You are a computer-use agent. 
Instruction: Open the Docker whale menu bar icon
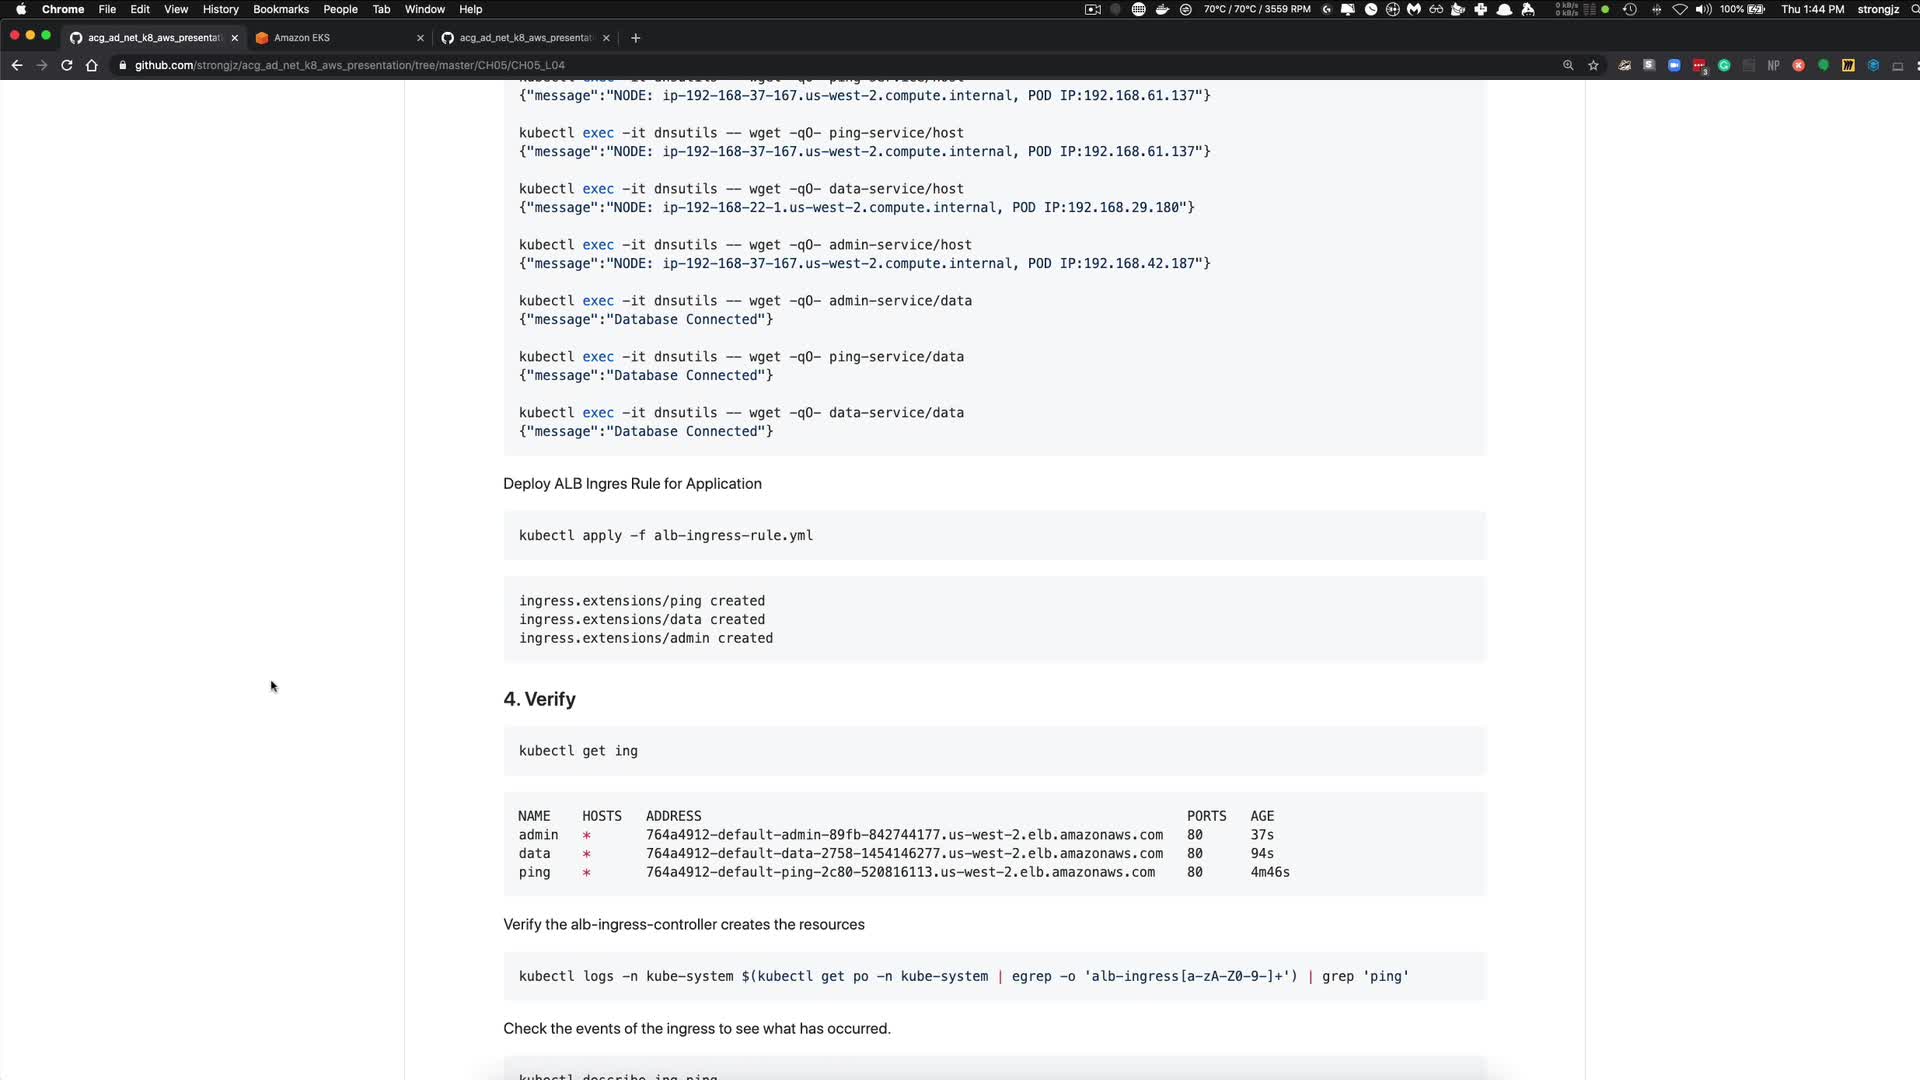(x=1162, y=9)
